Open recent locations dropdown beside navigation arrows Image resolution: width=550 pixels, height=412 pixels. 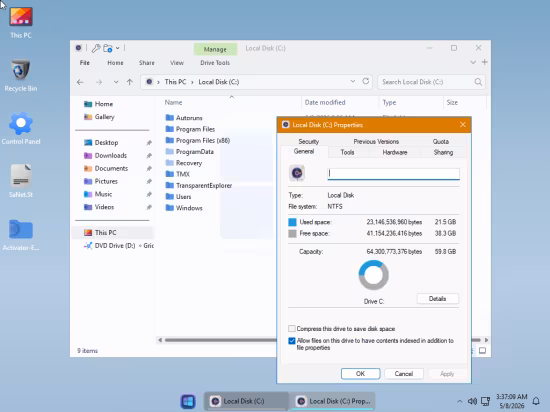[x=116, y=82]
